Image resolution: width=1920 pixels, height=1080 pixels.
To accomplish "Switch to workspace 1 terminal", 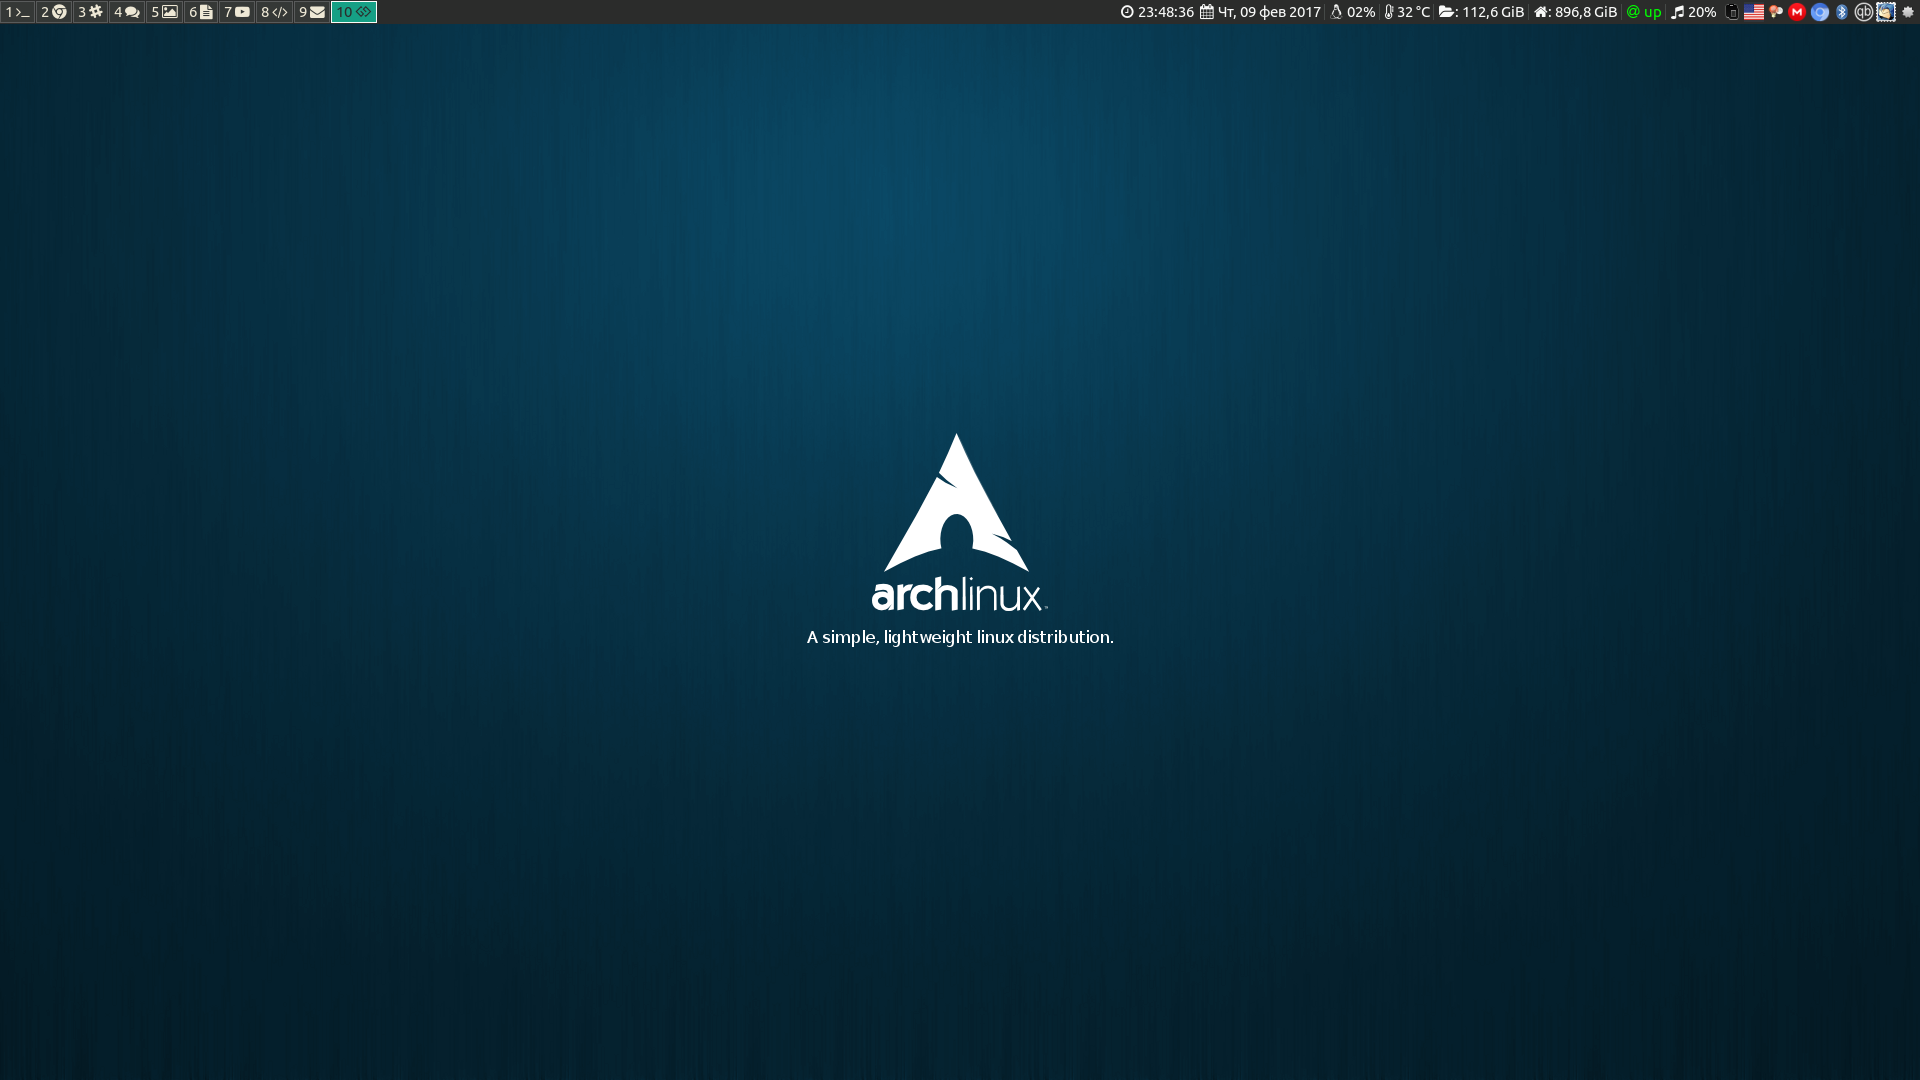I will click(x=18, y=12).
